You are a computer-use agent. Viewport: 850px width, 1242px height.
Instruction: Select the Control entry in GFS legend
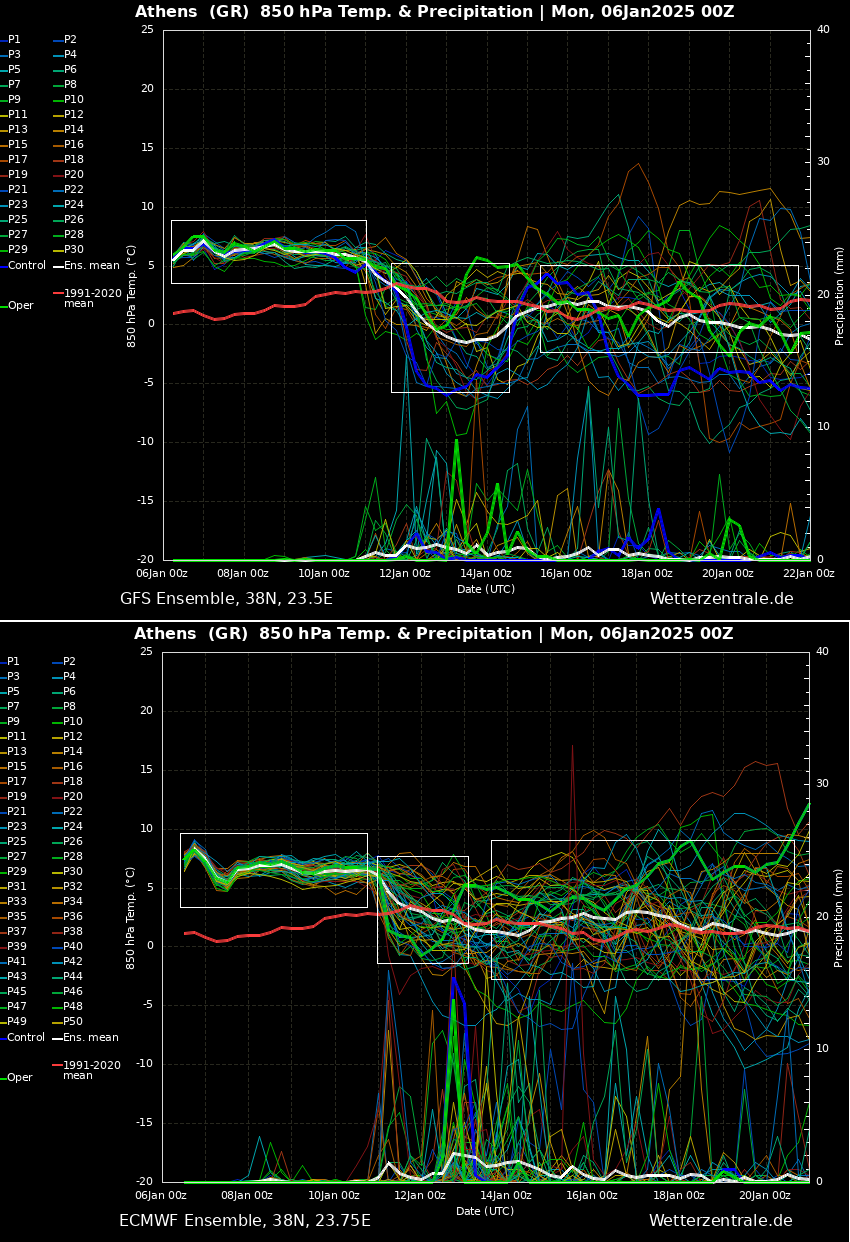coord(27,266)
